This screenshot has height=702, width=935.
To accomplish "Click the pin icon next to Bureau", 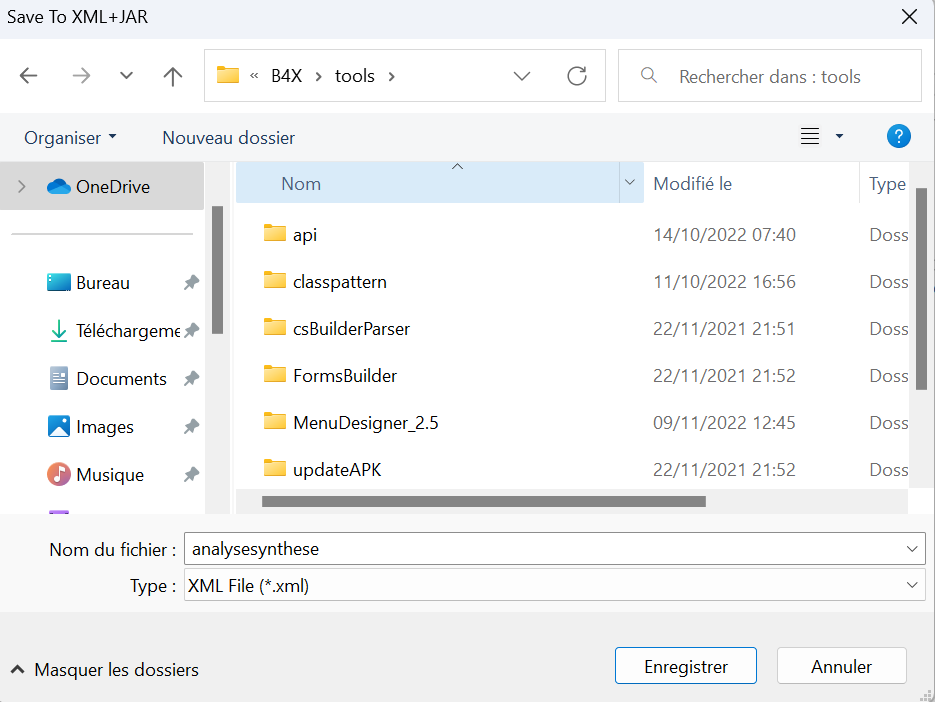I will click(191, 282).
